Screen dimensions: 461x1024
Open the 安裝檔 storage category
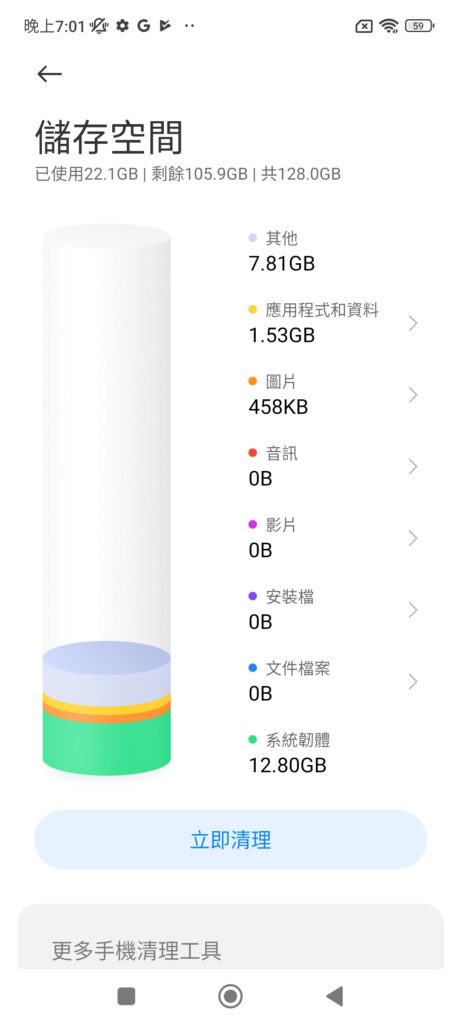pyautogui.click(x=333, y=610)
